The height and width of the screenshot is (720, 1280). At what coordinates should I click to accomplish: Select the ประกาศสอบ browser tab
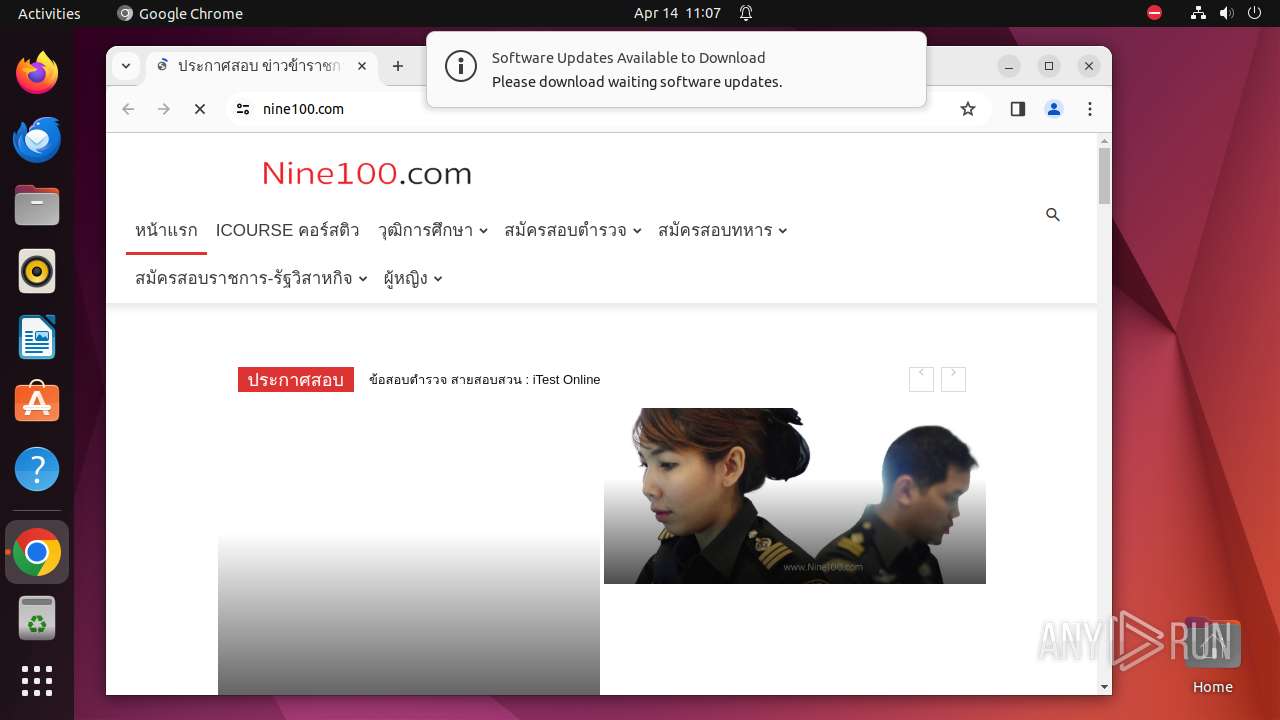click(x=260, y=66)
